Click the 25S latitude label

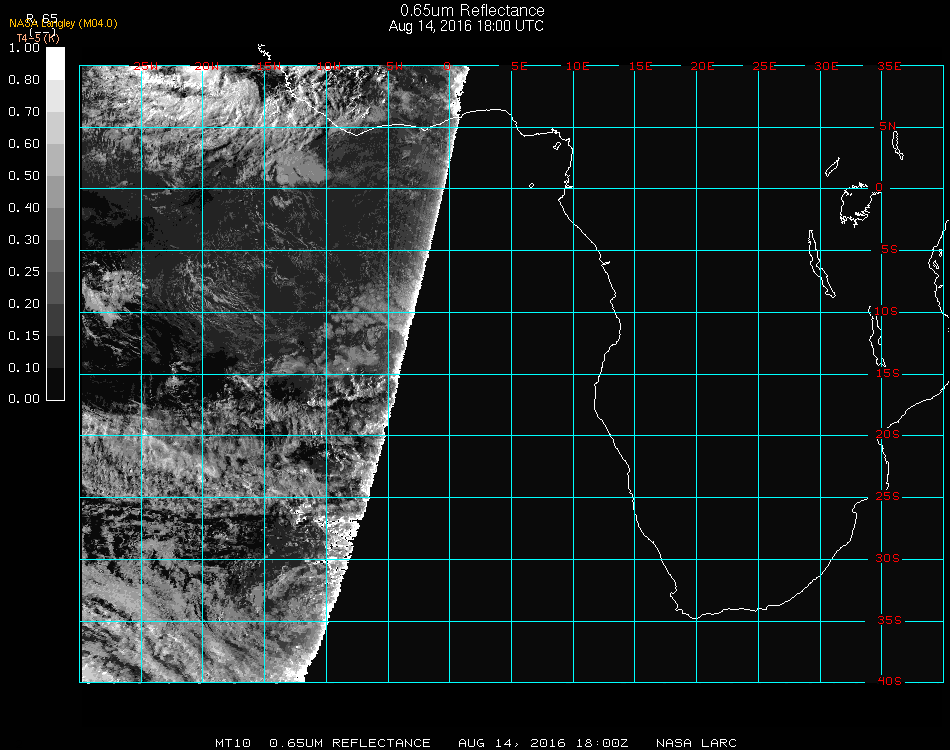(x=888, y=496)
